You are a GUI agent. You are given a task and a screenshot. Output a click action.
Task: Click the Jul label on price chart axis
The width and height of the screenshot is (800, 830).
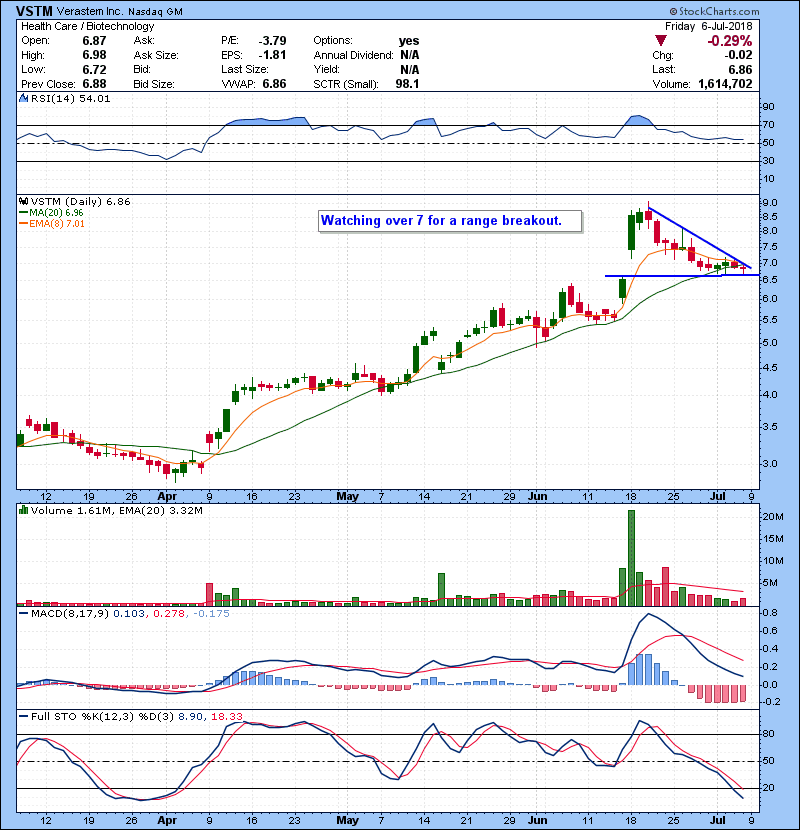(717, 497)
